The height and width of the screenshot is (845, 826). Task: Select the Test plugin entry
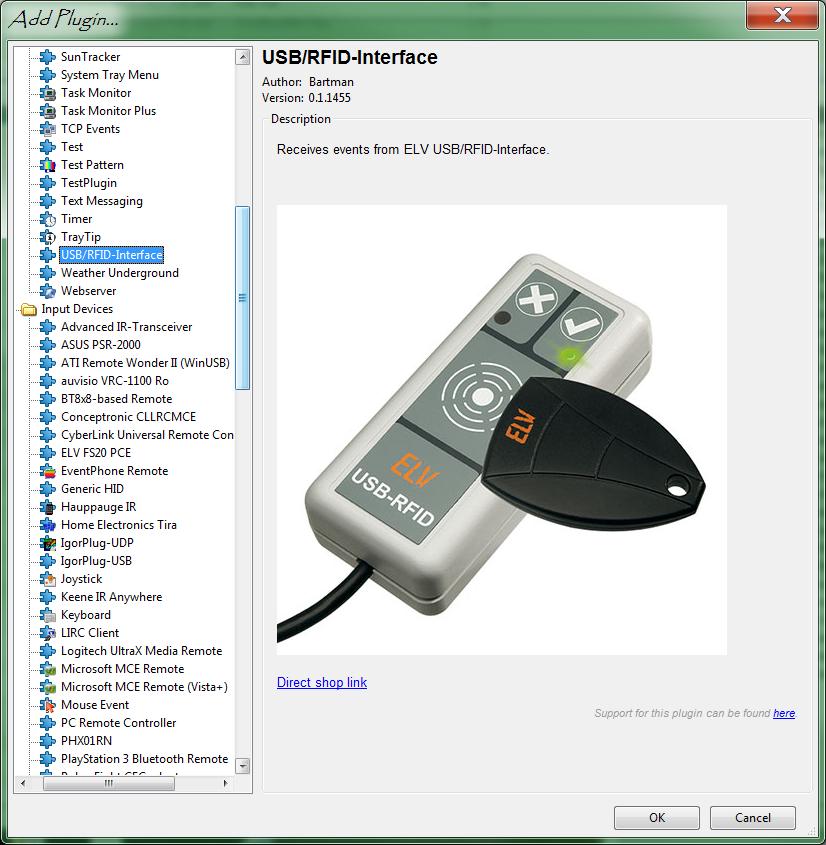pos(72,147)
